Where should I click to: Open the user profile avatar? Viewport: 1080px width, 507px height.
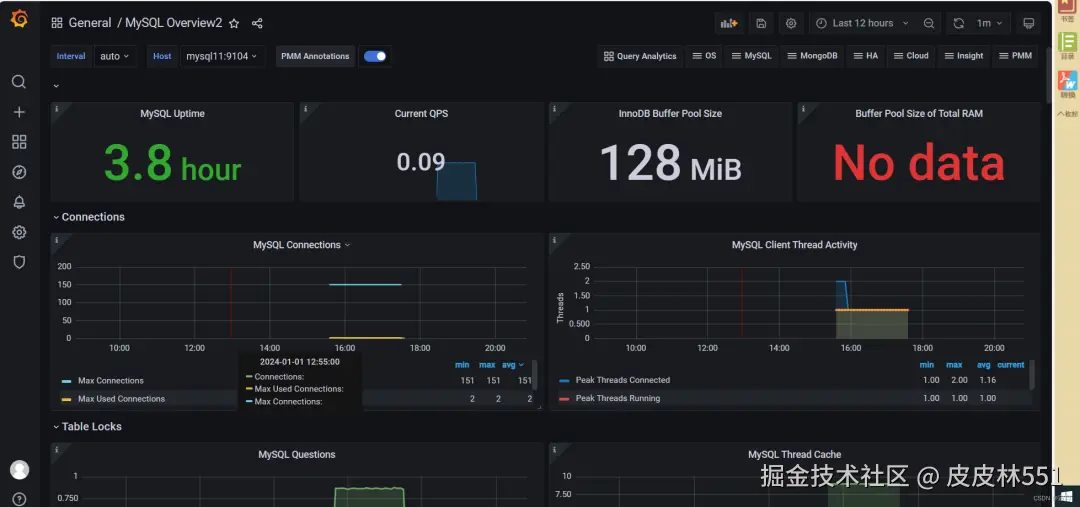coord(19,470)
